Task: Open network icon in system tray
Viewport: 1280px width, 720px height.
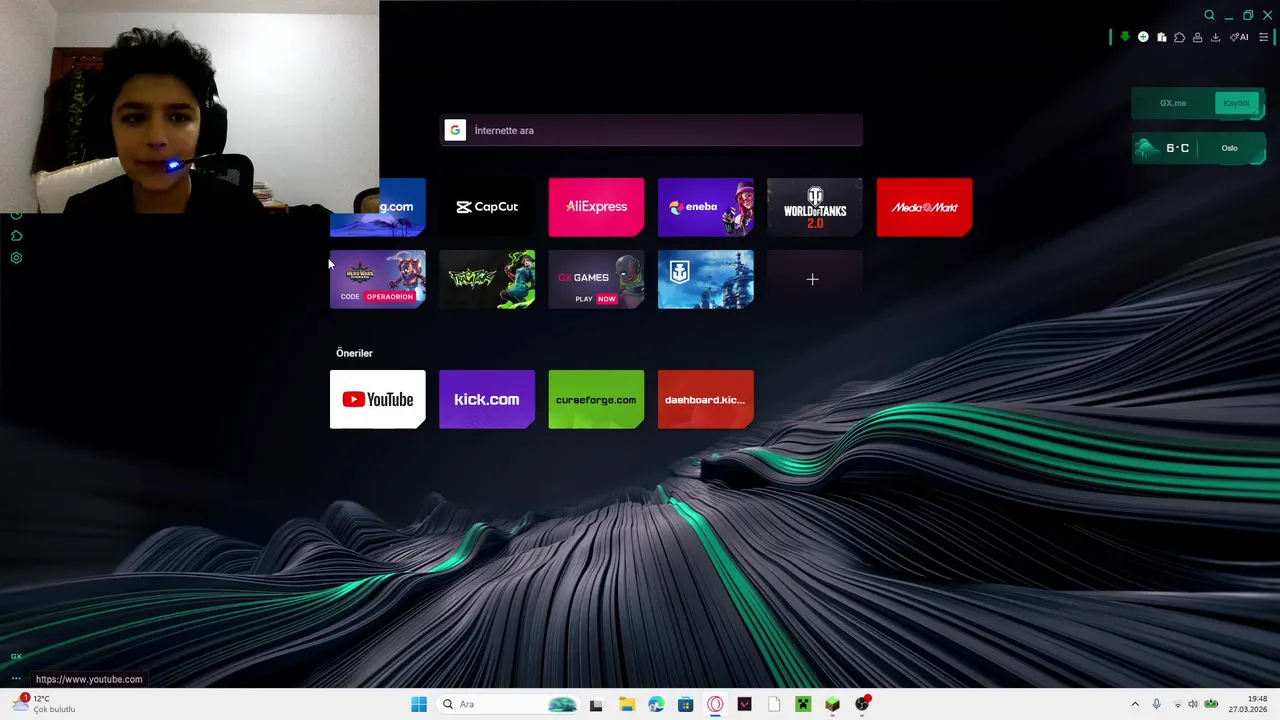Action: pos(1177,704)
